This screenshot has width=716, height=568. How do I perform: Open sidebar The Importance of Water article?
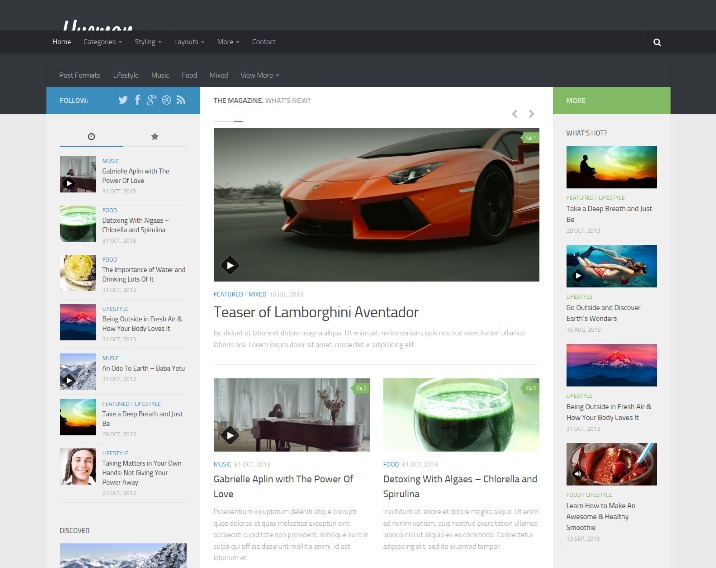[x=144, y=274]
